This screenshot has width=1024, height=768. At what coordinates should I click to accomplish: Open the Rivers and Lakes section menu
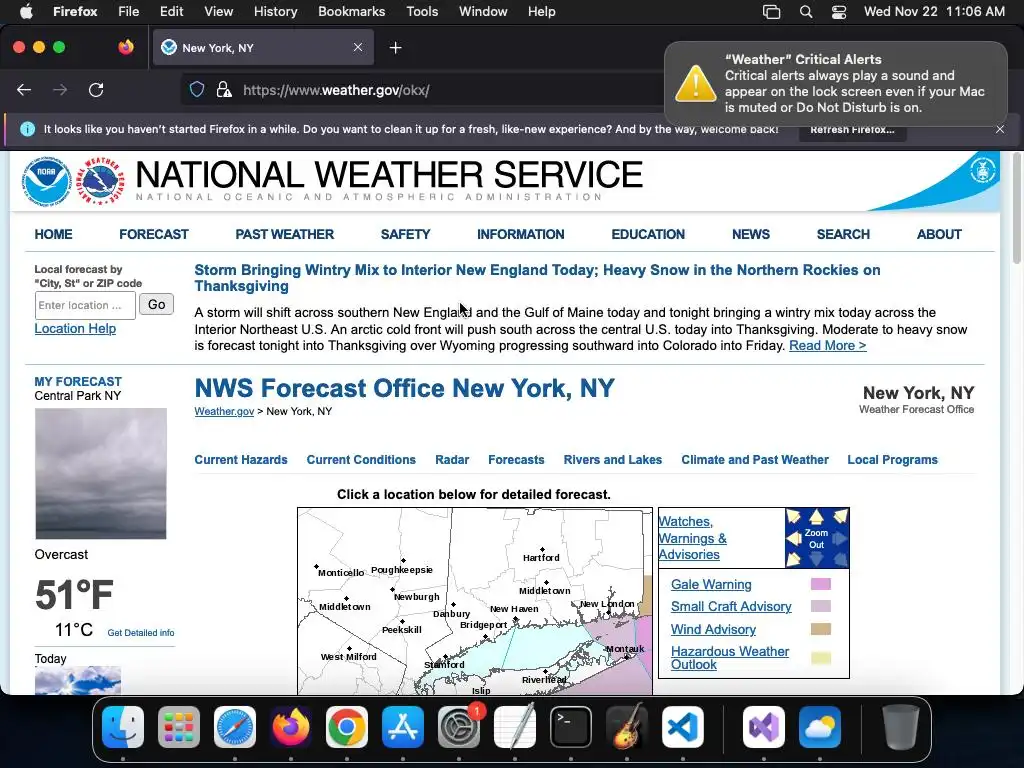pyautogui.click(x=613, y=460)
